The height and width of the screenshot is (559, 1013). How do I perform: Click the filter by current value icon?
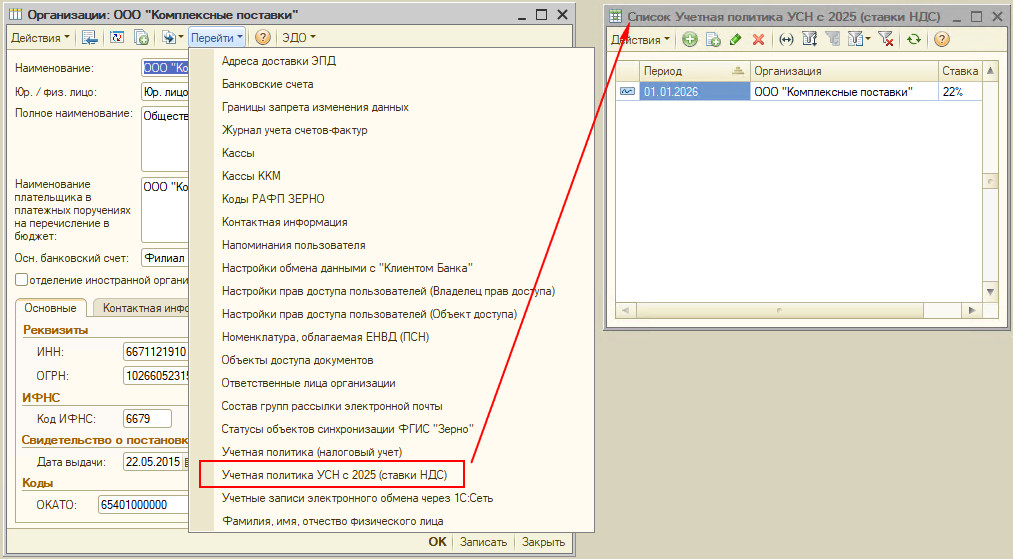coord(833,39)
